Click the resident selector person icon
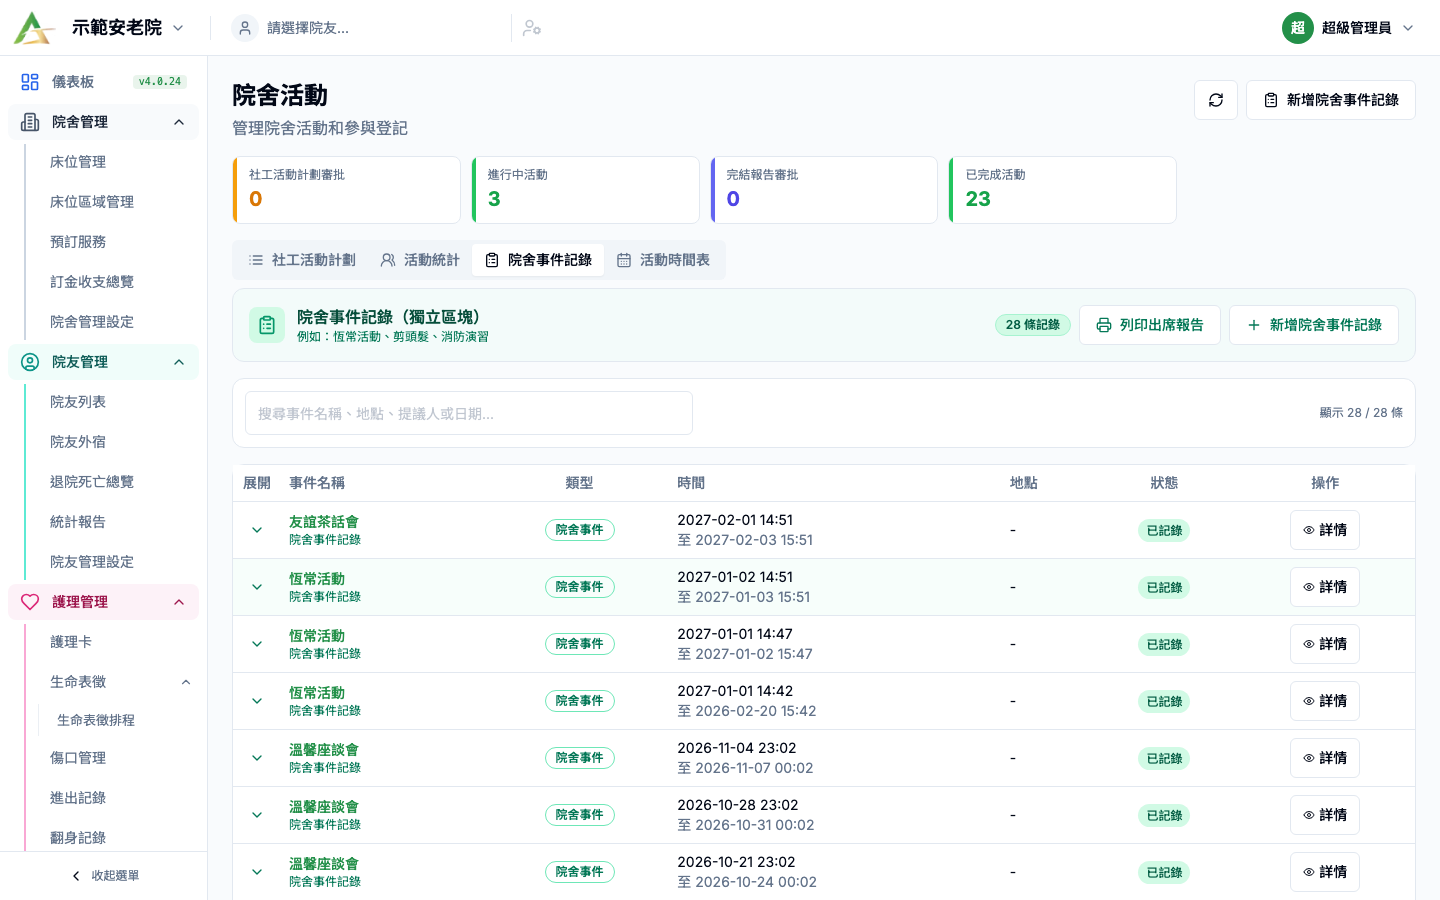The height and width of the screenshot is (900, 1440). 245,28
